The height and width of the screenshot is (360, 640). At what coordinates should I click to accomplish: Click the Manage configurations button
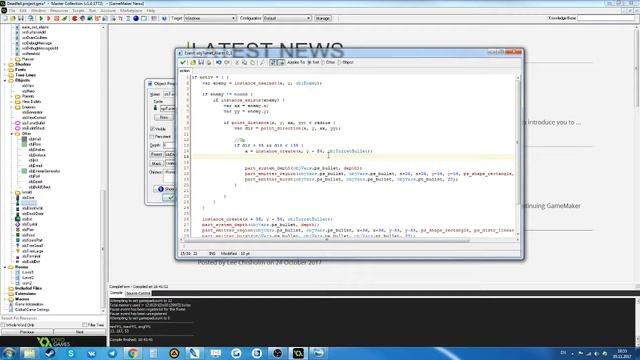322,18
